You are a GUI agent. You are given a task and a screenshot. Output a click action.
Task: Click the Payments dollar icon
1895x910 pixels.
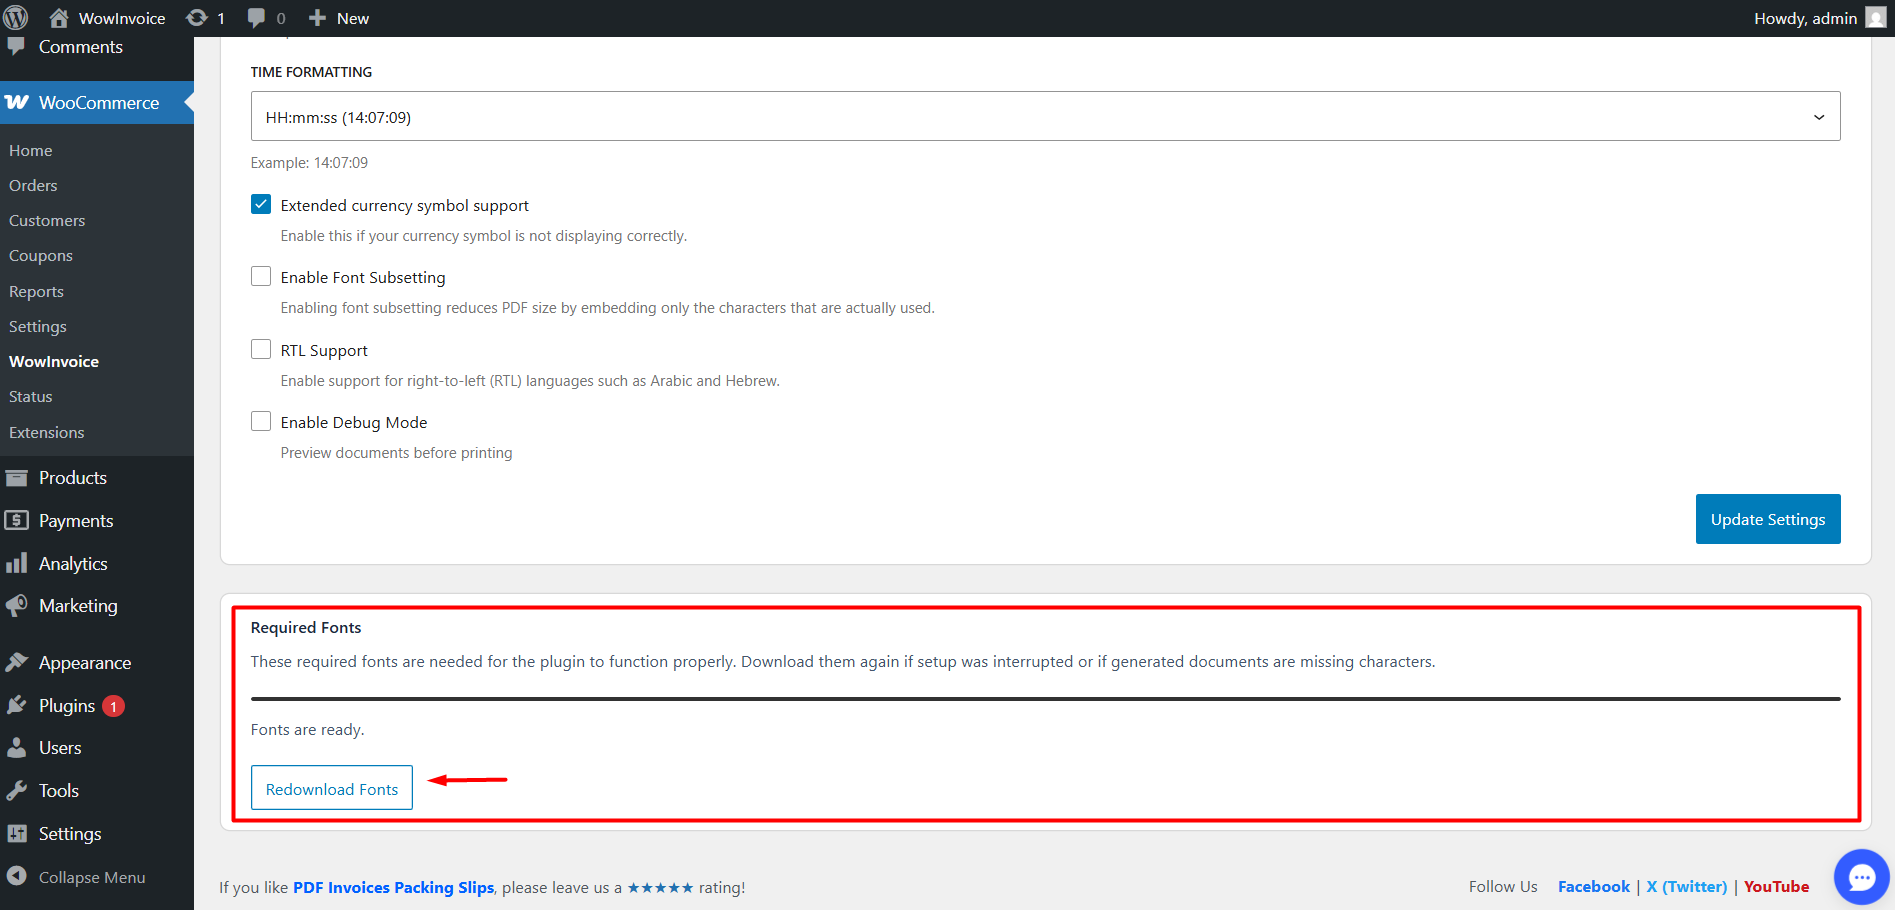(x=17, y=521)
